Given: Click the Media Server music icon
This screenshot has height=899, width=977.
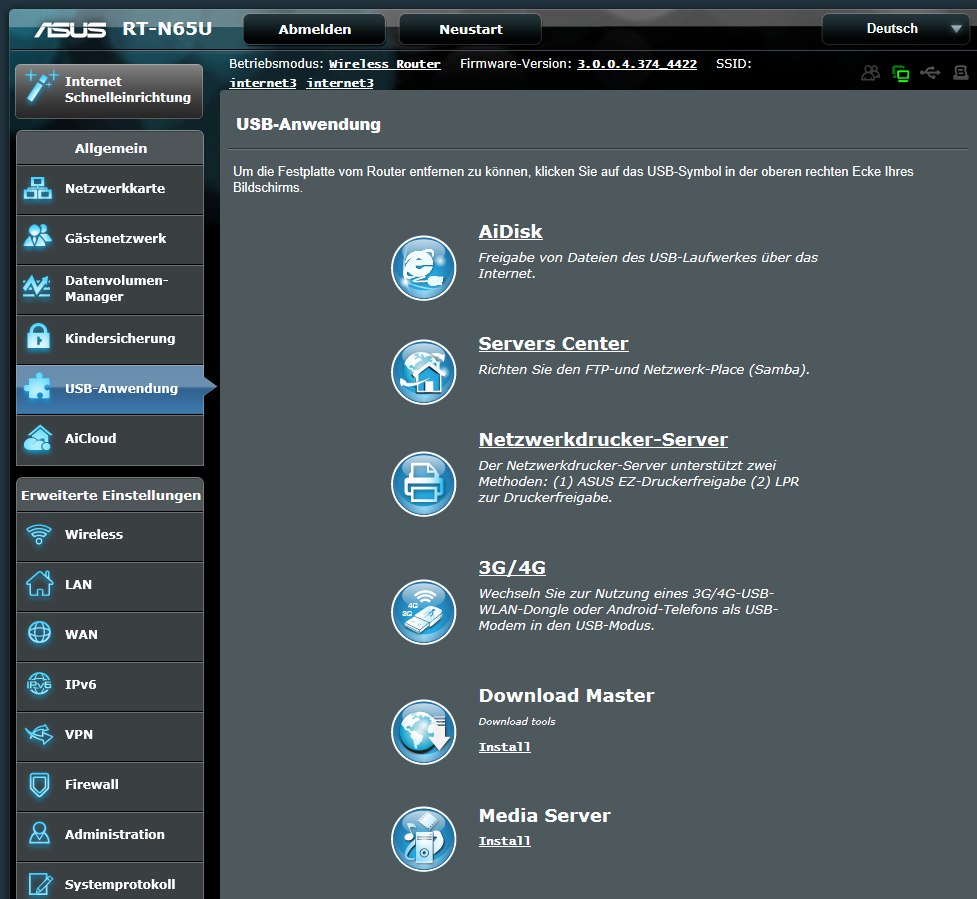Looking at the screenshot, I should (423, 838).
